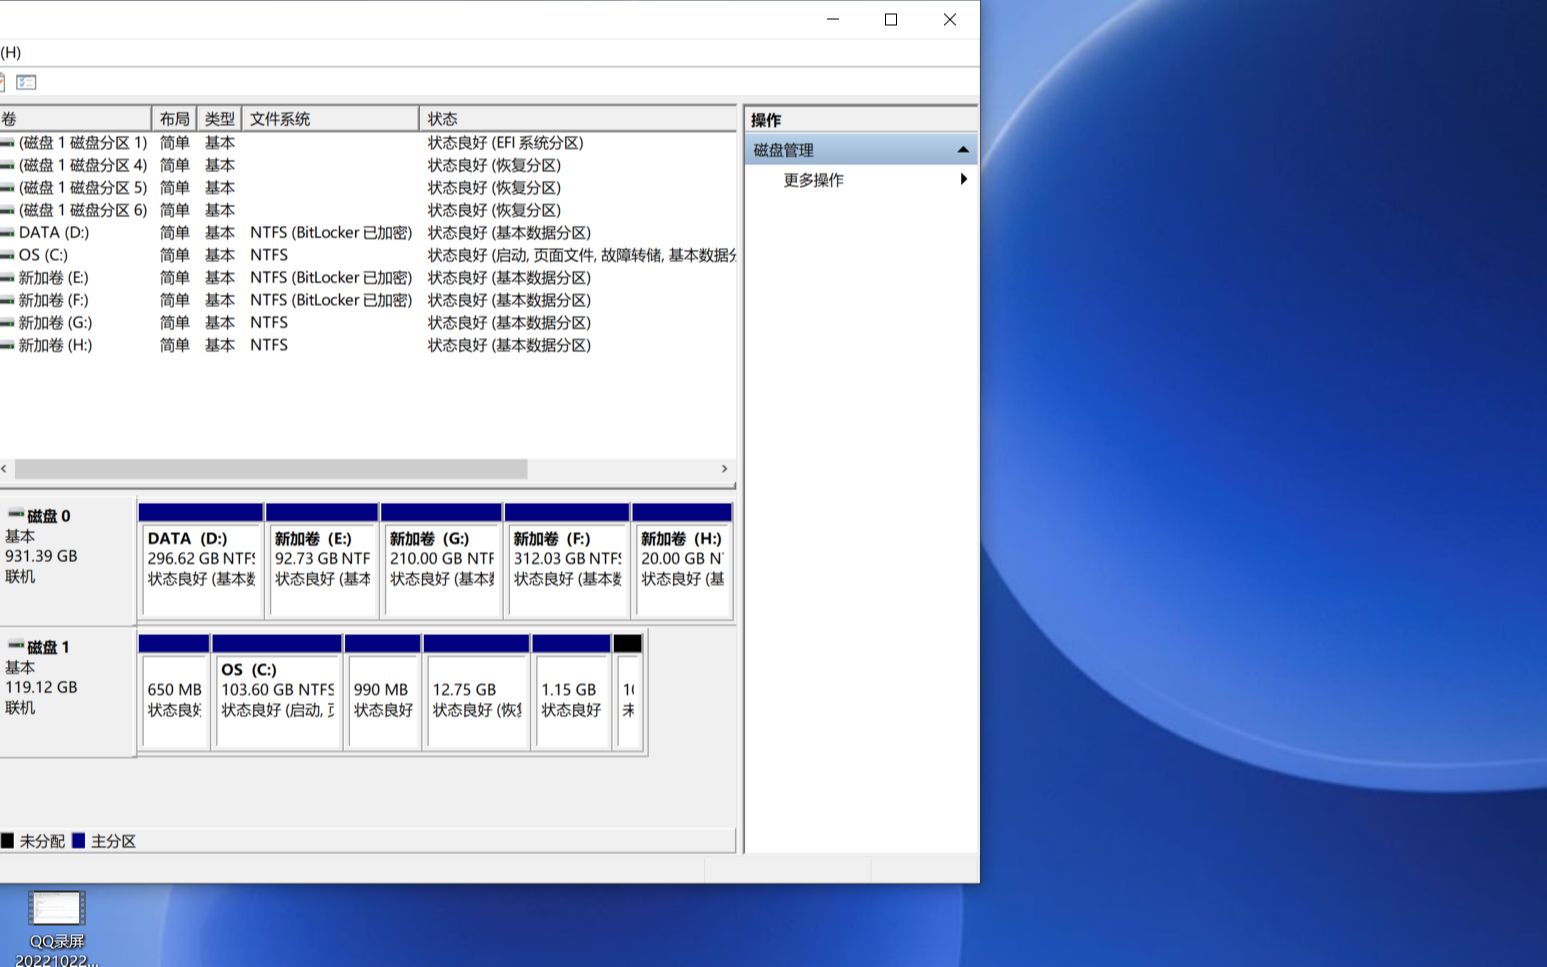This screenshot has width=1547, height=967.
Task: Select 新加卷 (F:) 312.03 GB partition block
Action: tap(567, 561)
